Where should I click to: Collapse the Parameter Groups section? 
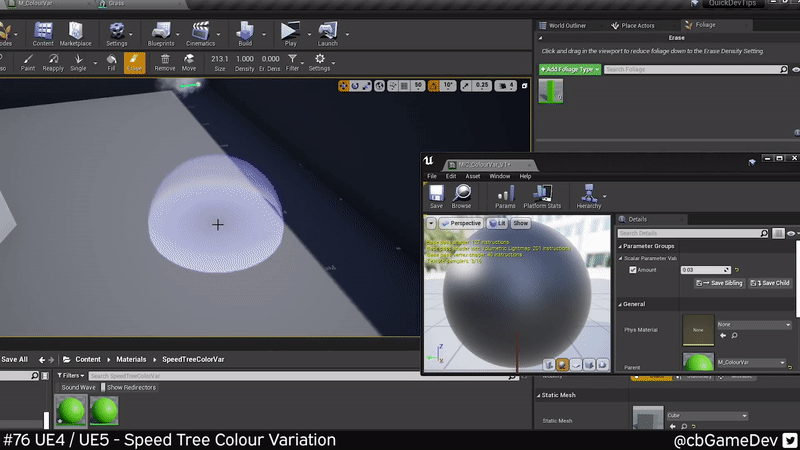(x=620, y=246)
